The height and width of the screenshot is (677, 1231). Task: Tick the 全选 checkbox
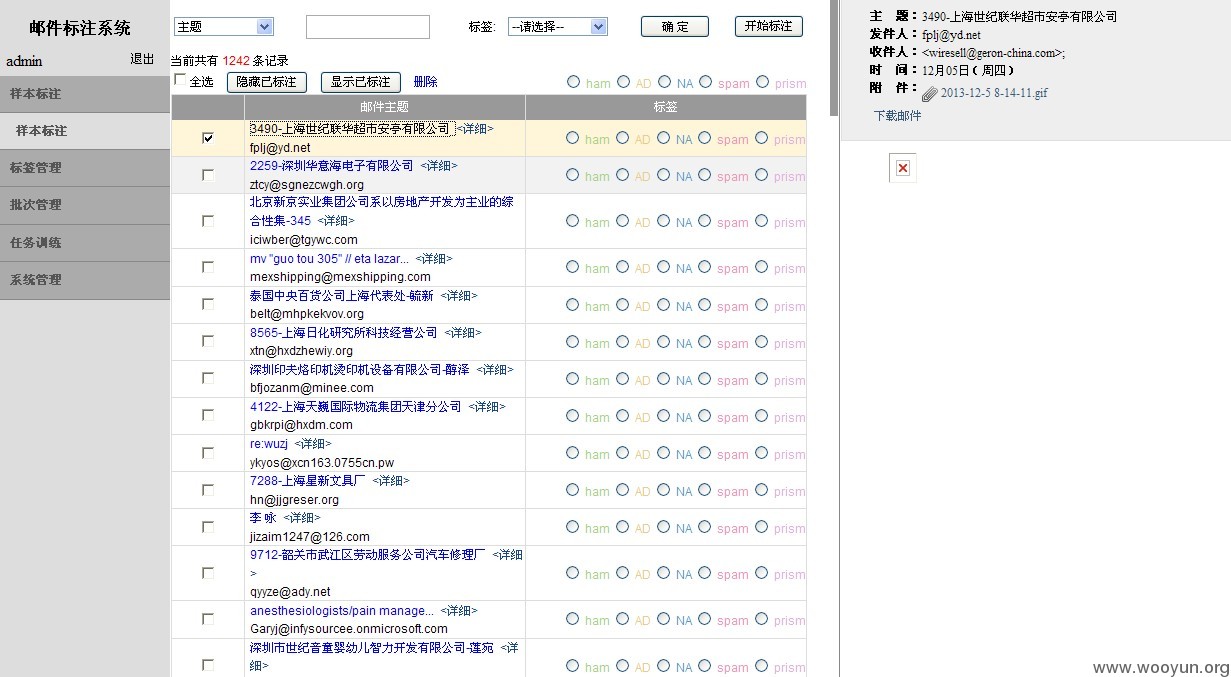(180, 79)
